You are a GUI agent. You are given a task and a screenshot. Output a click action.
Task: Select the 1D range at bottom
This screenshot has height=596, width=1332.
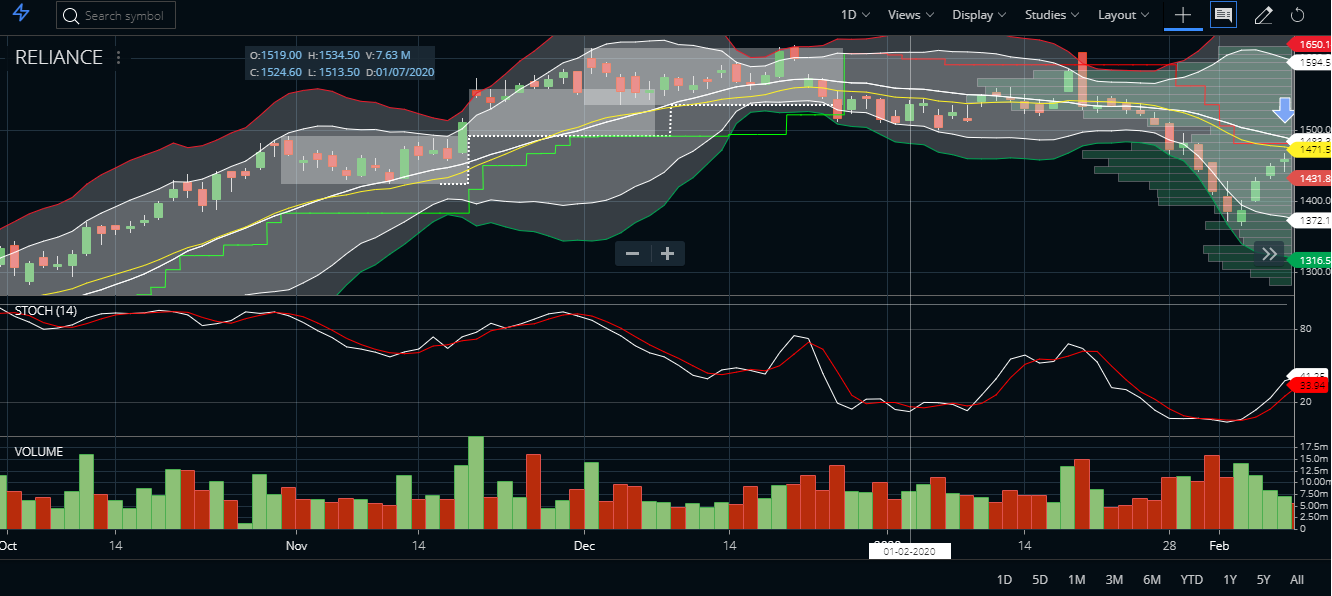1005,580
